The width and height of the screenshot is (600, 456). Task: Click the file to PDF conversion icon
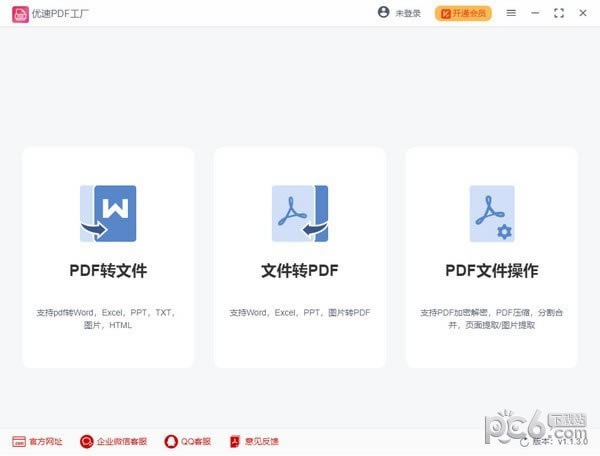(x=300, y=213)
